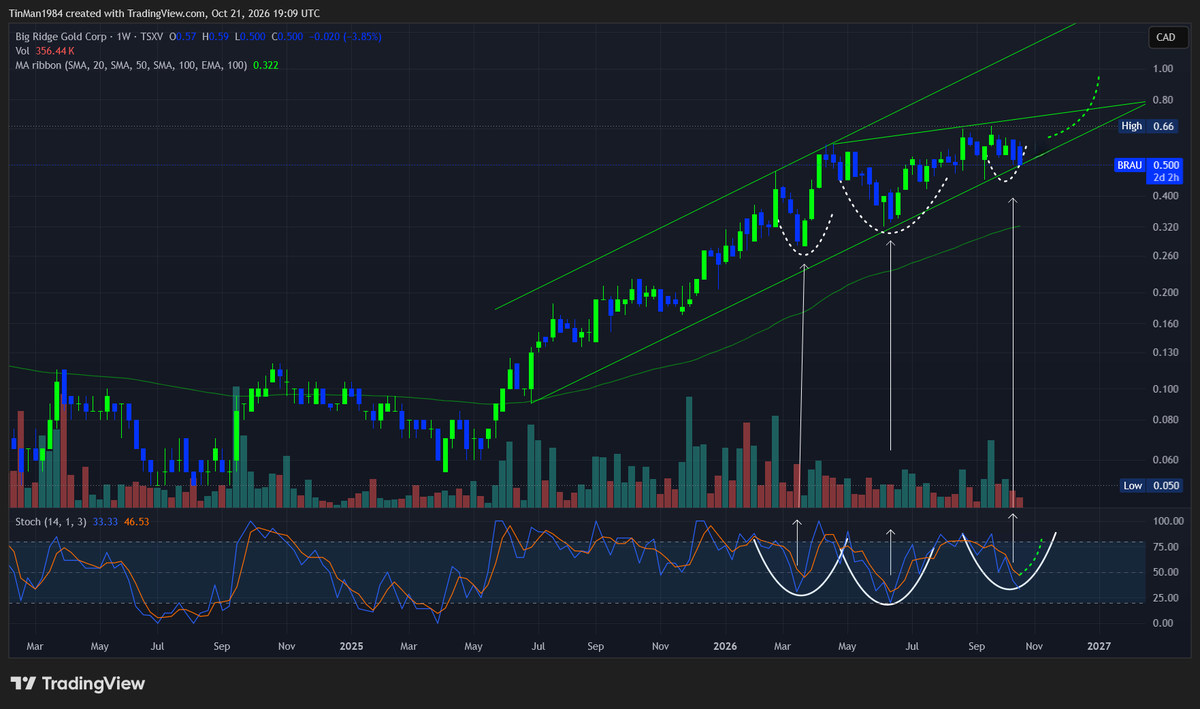Click the 25.00 Stoch axis label
1200x709 pixels.
click(1166, 598)
